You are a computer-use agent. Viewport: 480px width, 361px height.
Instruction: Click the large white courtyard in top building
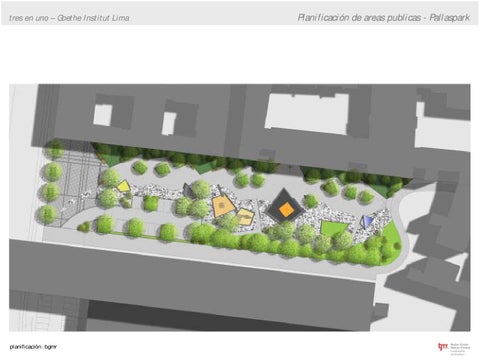(307, 113)
